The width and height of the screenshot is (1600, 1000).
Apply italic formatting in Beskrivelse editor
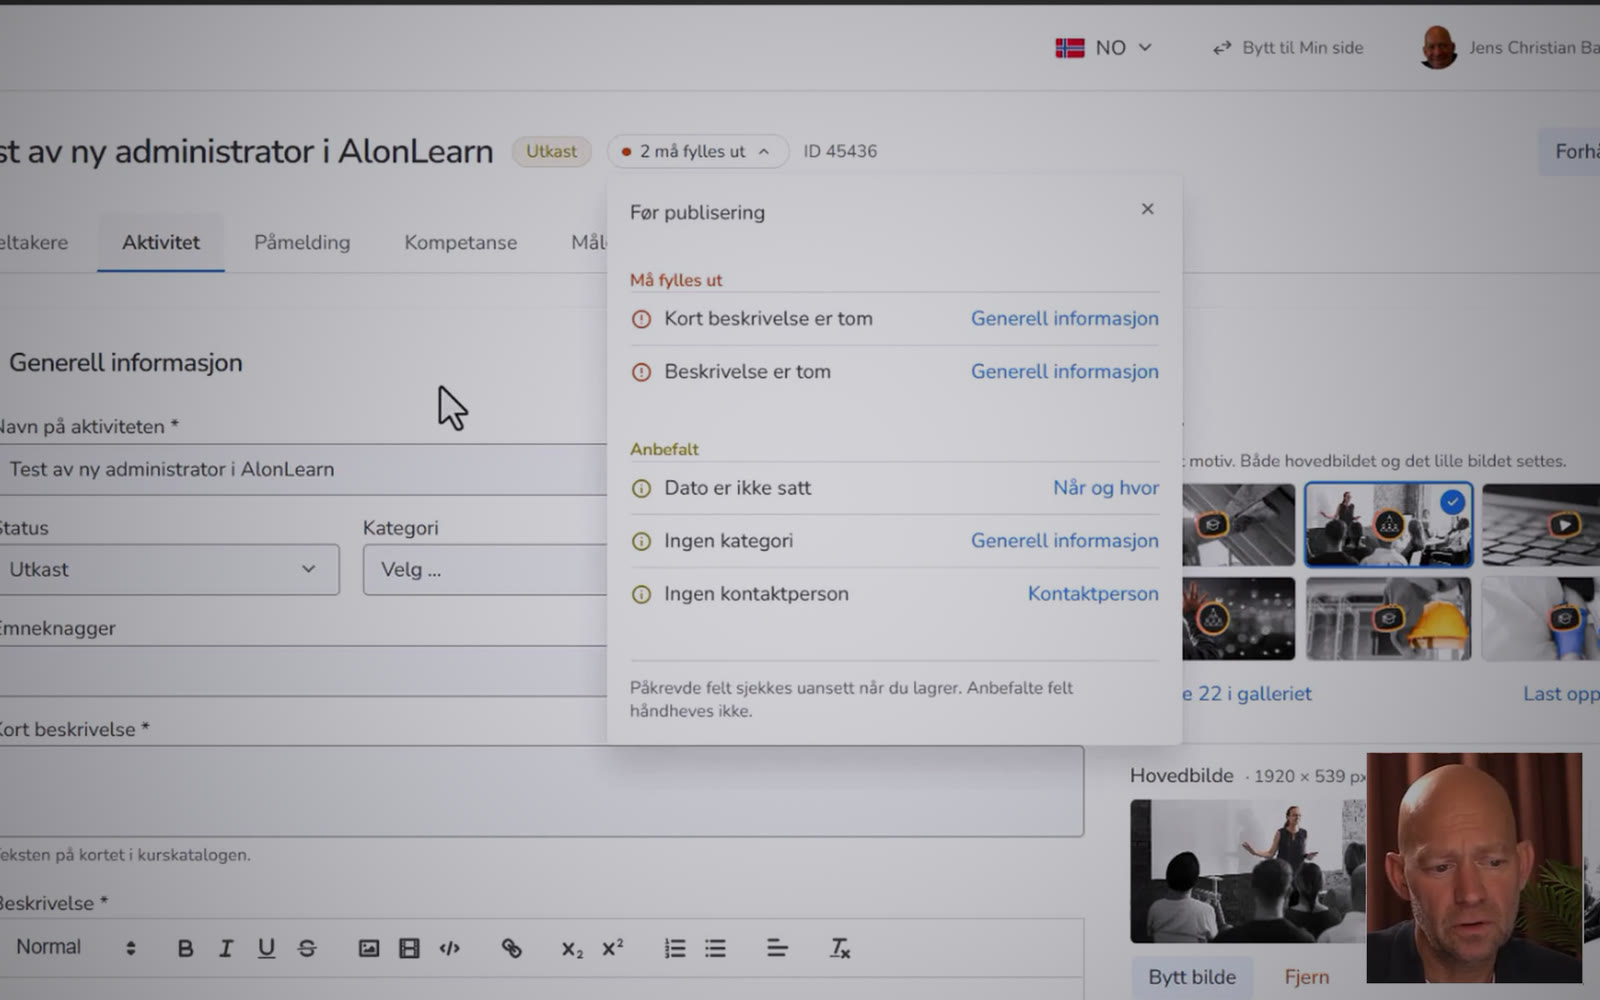click(x=226, y=948)
